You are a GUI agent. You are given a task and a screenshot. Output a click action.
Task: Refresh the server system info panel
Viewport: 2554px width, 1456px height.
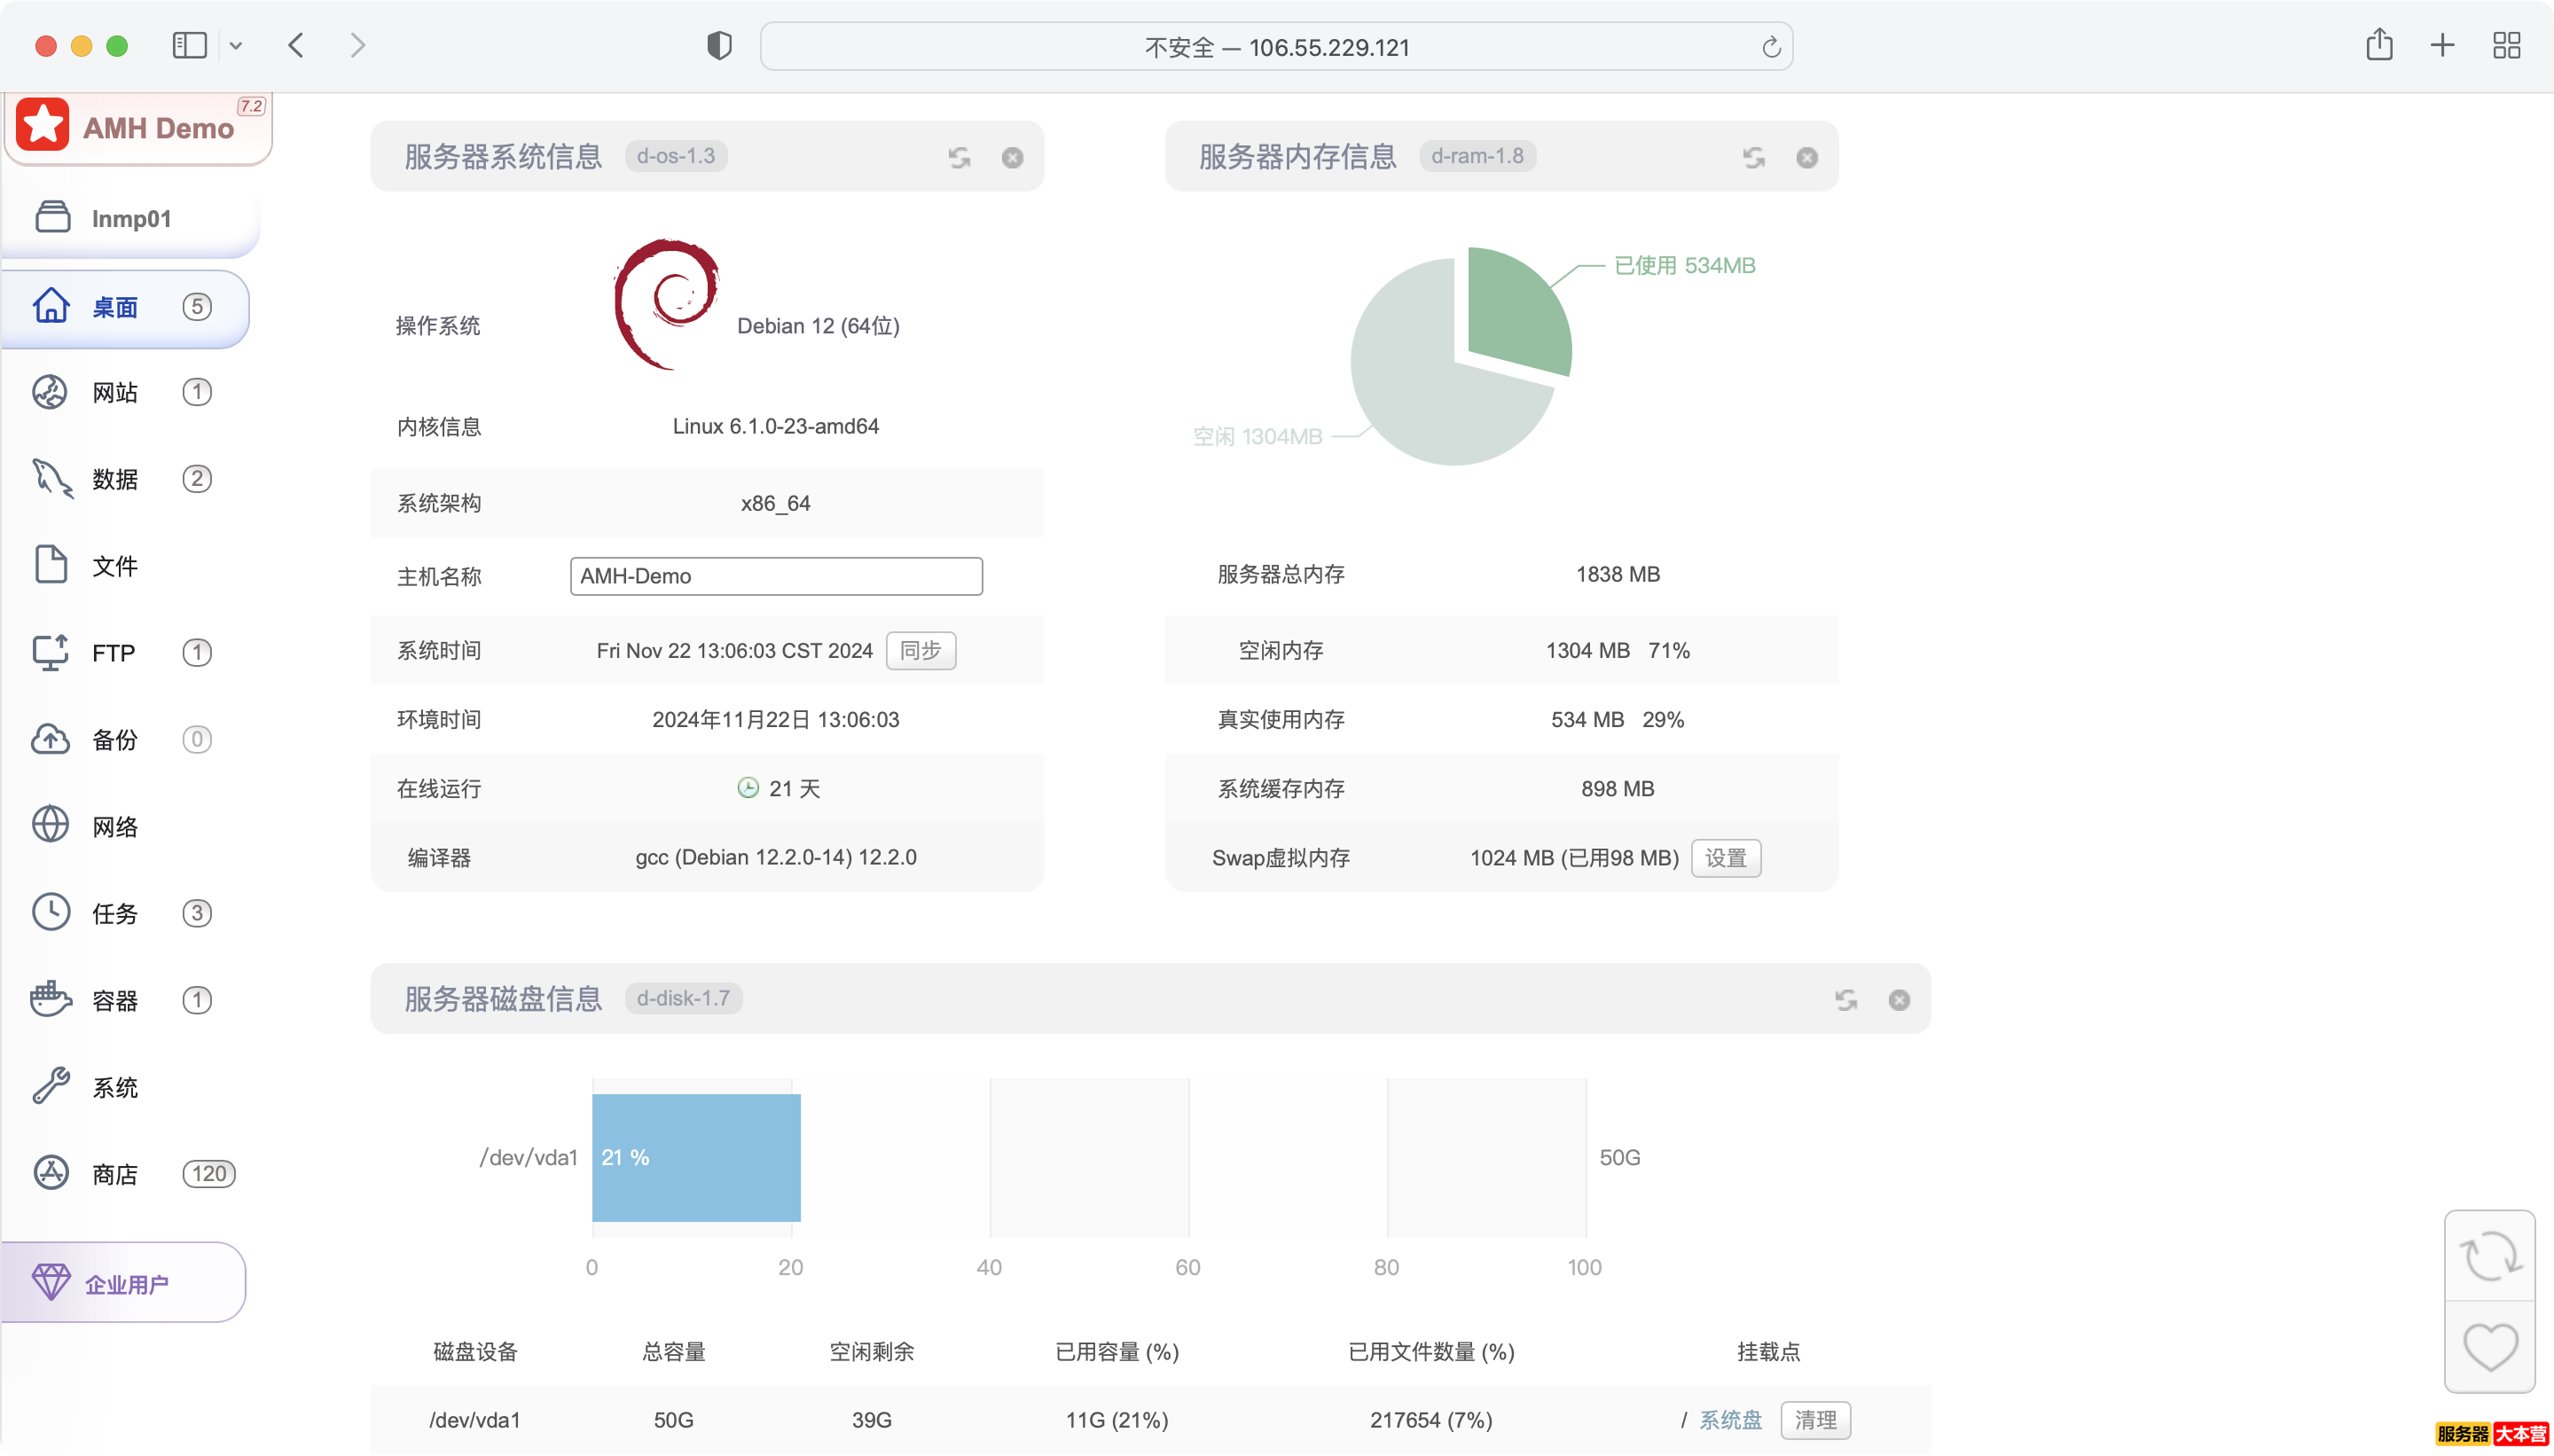[959, 158]
